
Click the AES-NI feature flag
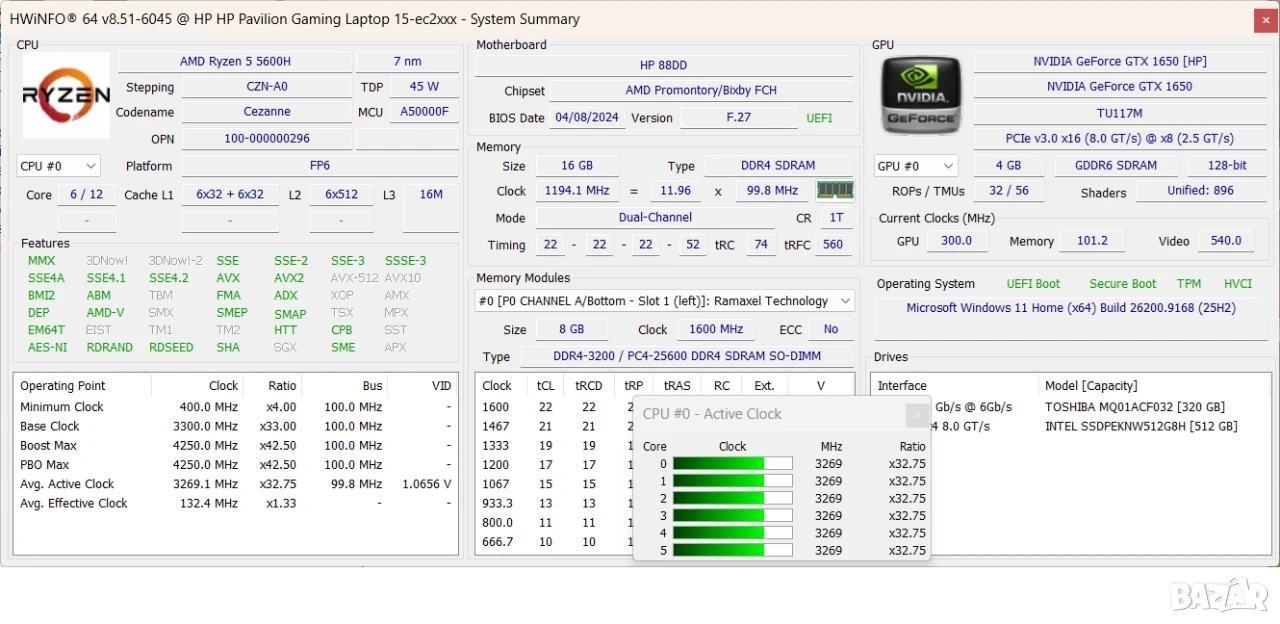click(x=47, y=347)
